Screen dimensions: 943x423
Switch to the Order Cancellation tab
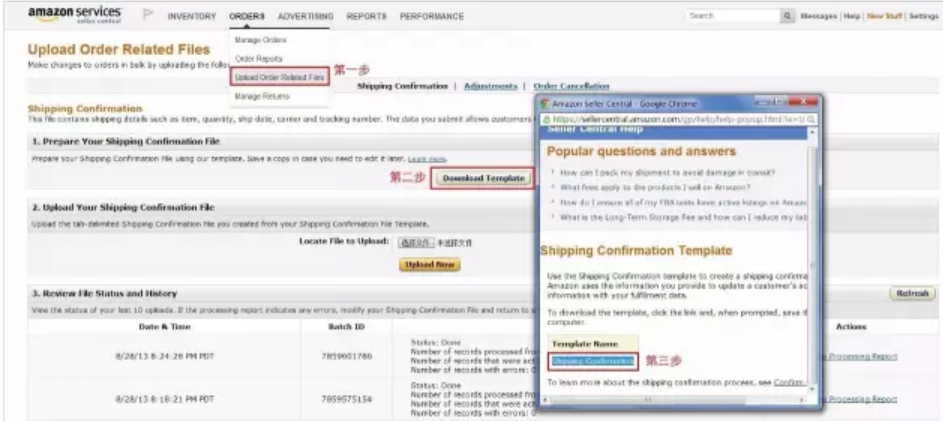point(571,87)
